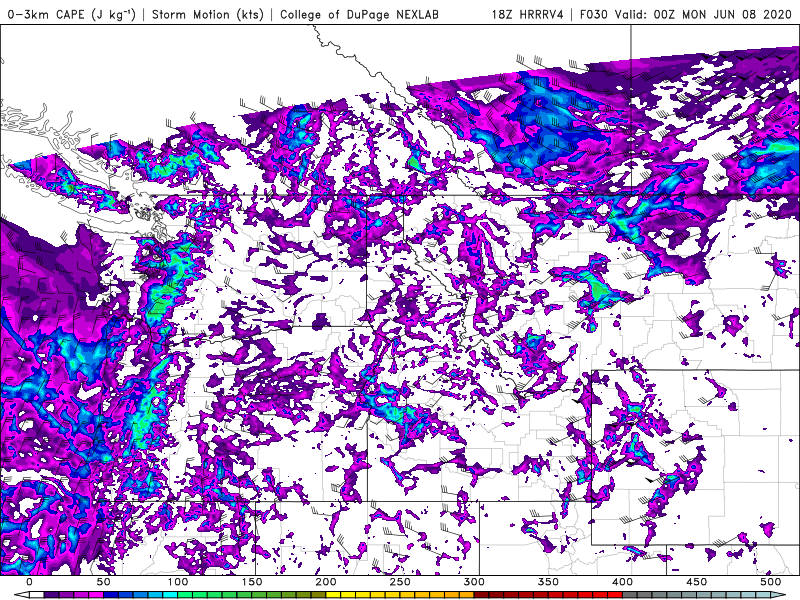
Task: Click the '50' color scale label
Action: pyautogui.click(x=103, y=582)
